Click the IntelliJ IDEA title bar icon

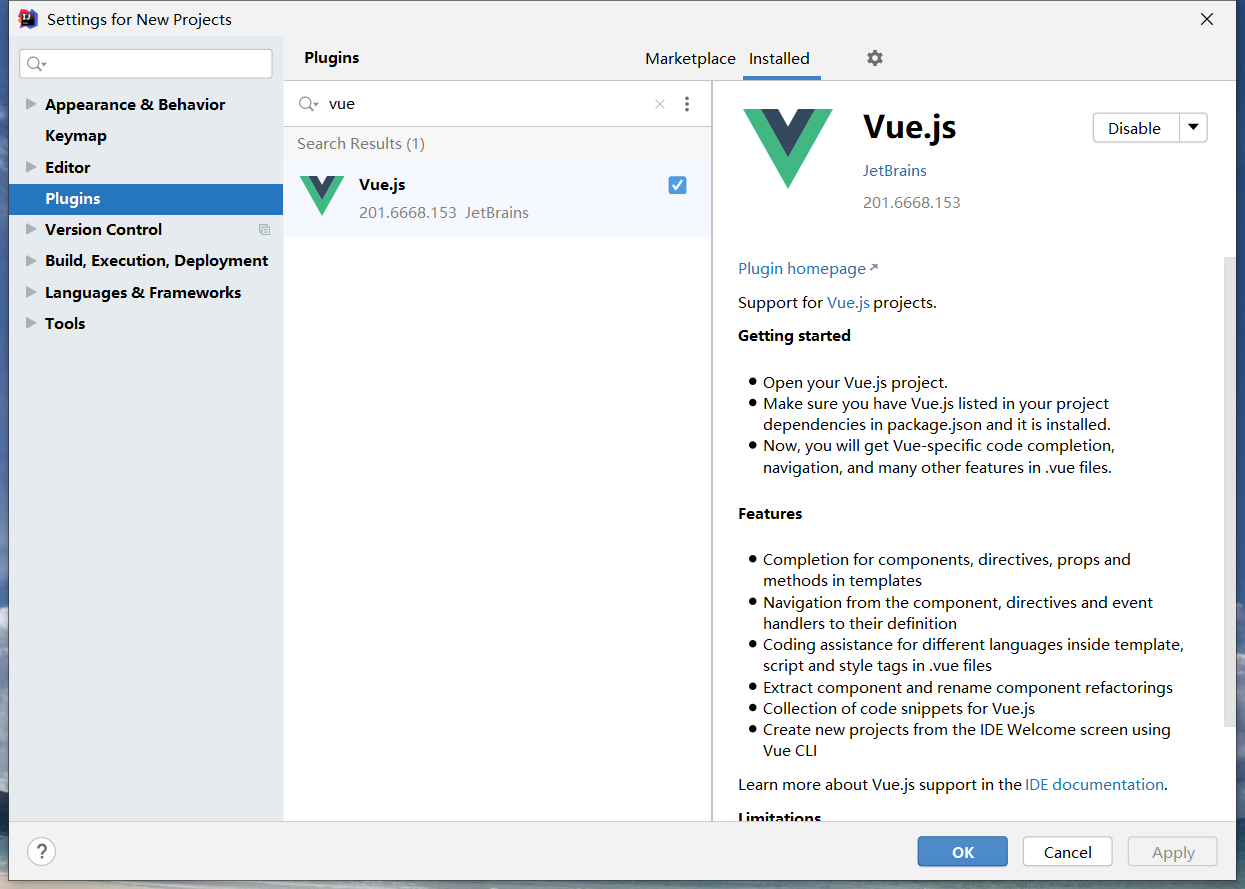click(28, 19)
